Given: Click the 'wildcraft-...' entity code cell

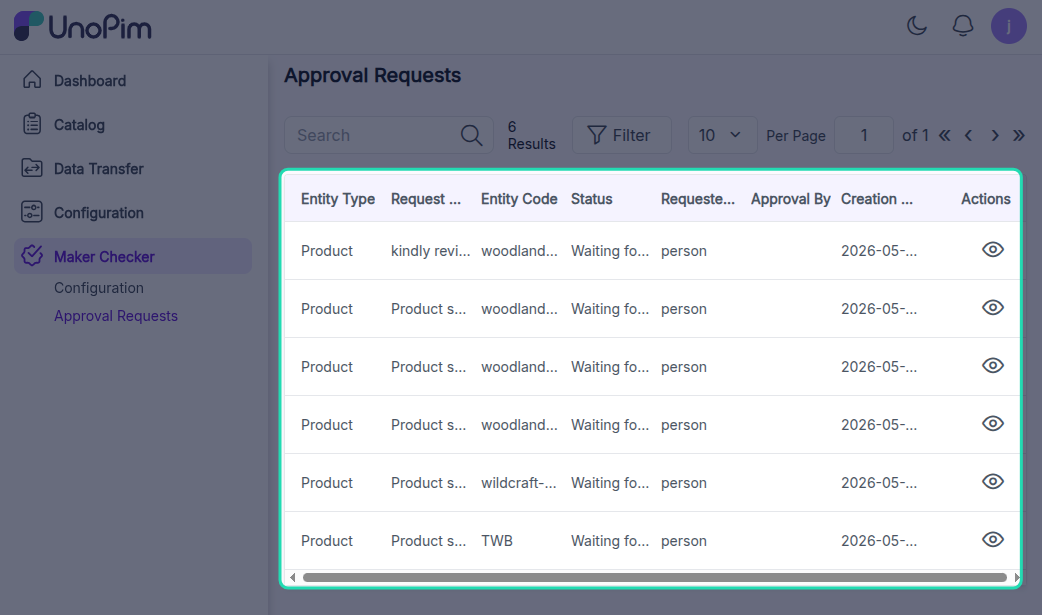Looking at the screenshot, I should (x=519, y=483).
